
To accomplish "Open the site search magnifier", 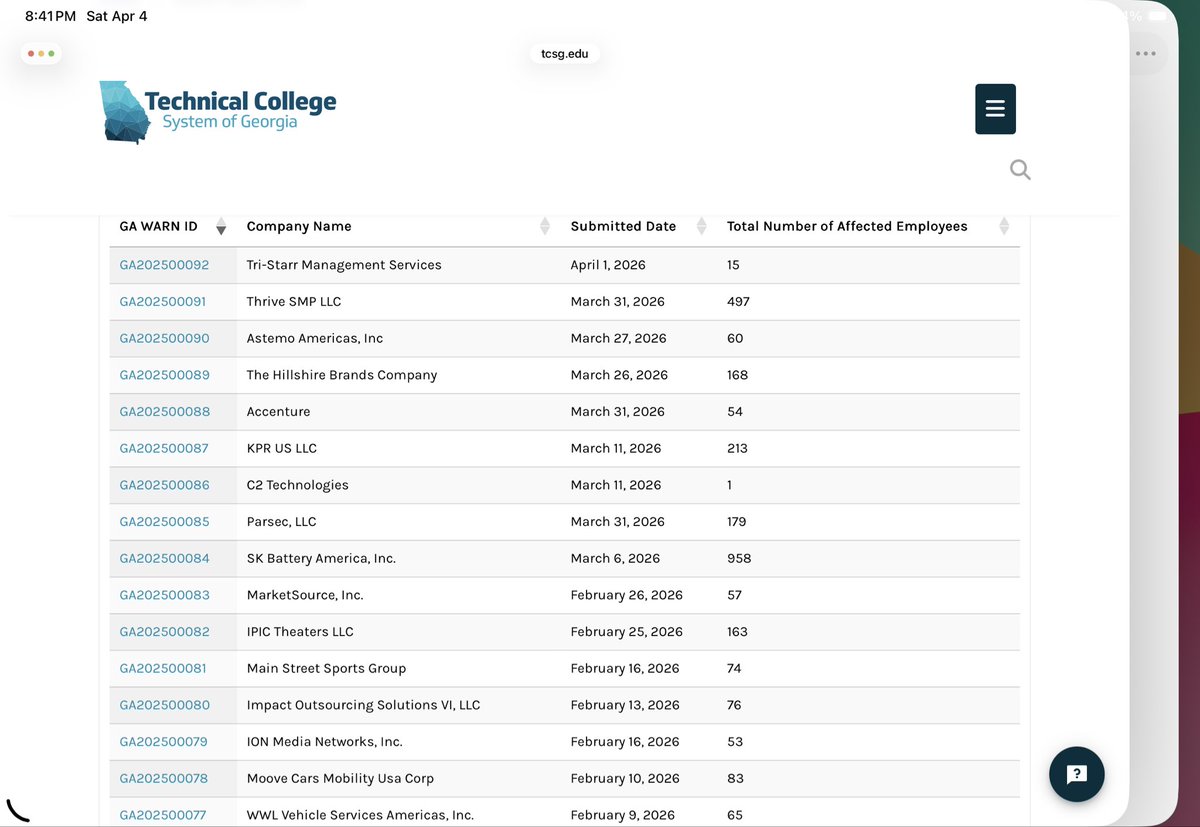I will pos(1020,170).
